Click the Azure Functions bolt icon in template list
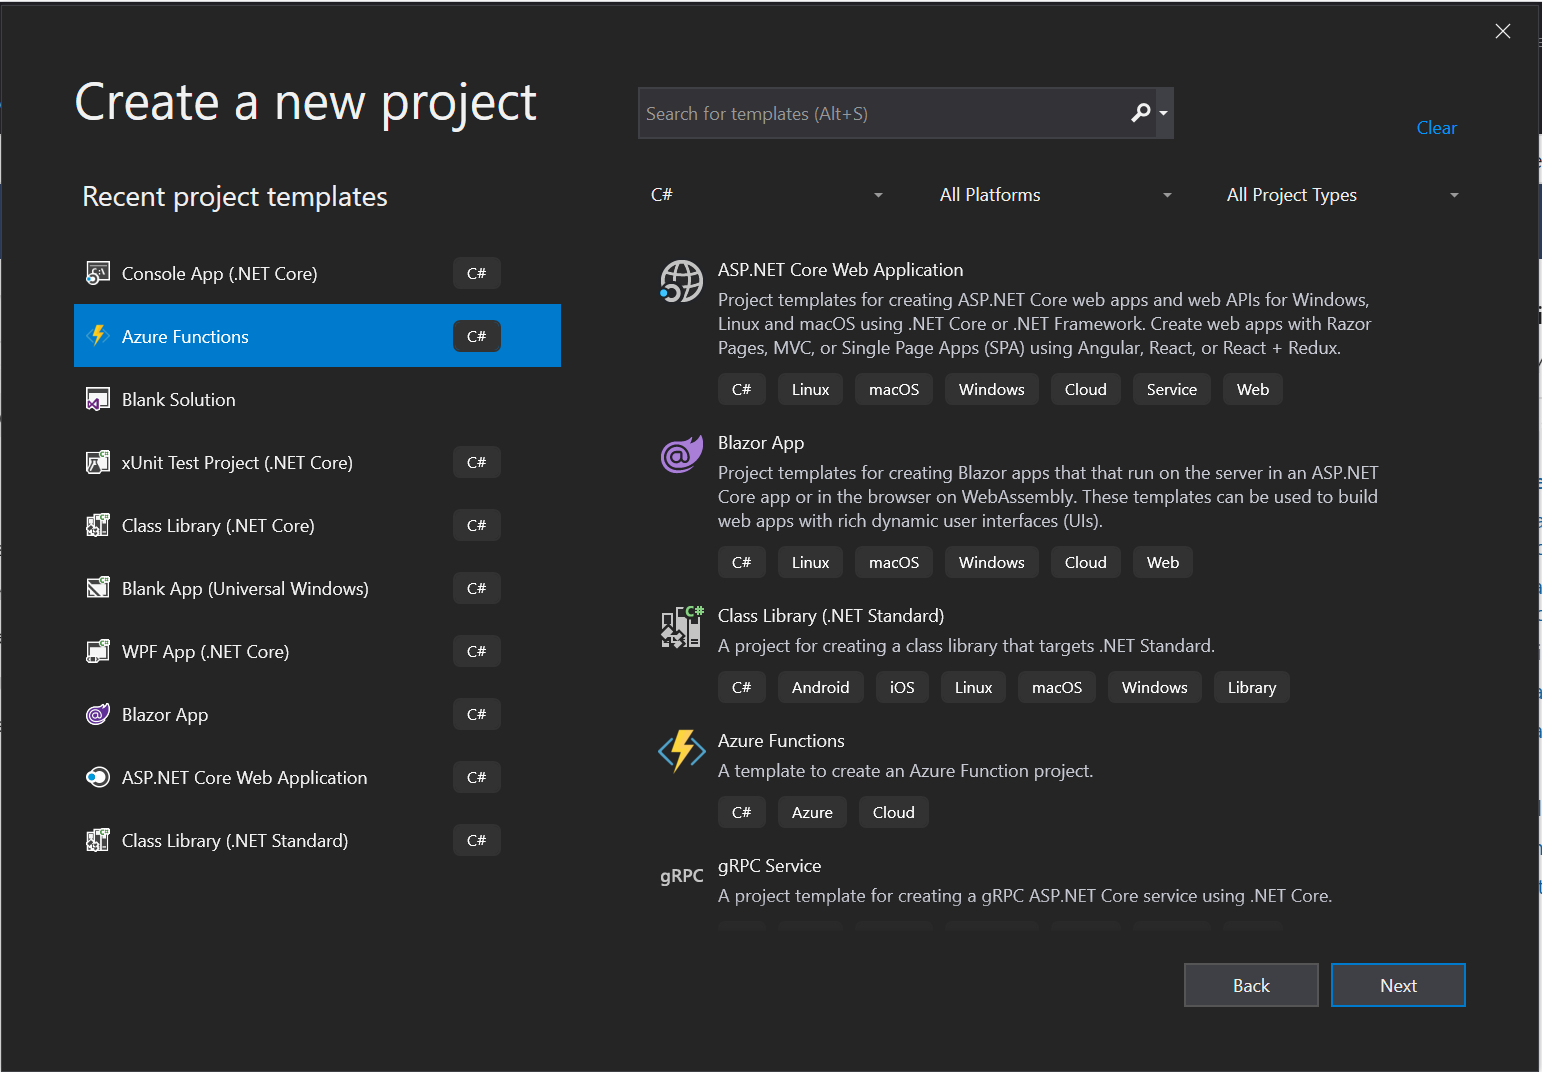The image size is (1542, 1072). (x=681, y=751)
